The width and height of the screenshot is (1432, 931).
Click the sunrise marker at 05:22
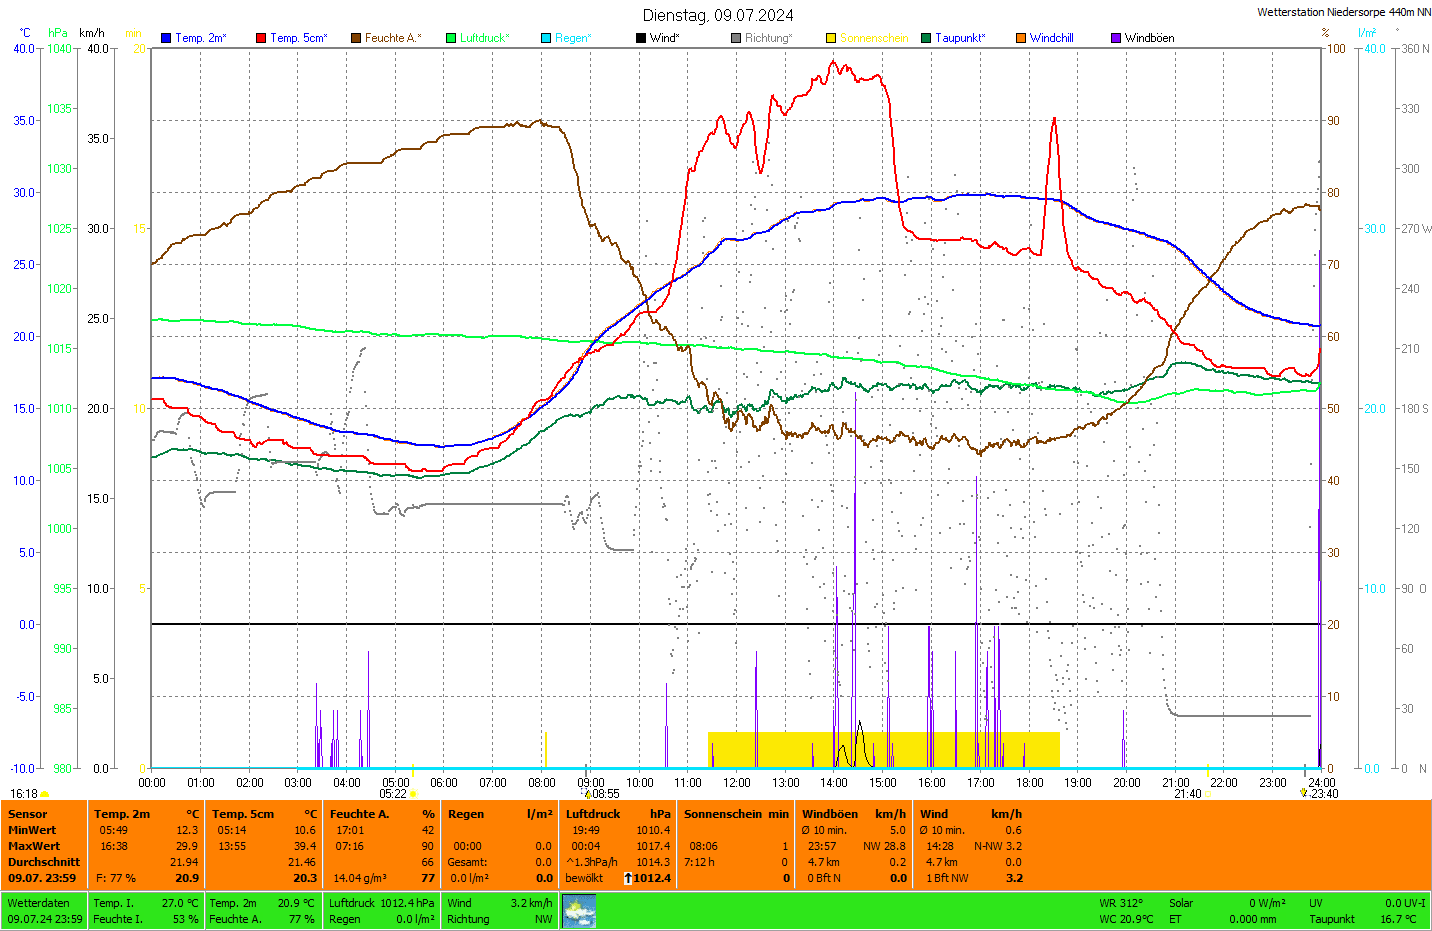click(413, 794)
